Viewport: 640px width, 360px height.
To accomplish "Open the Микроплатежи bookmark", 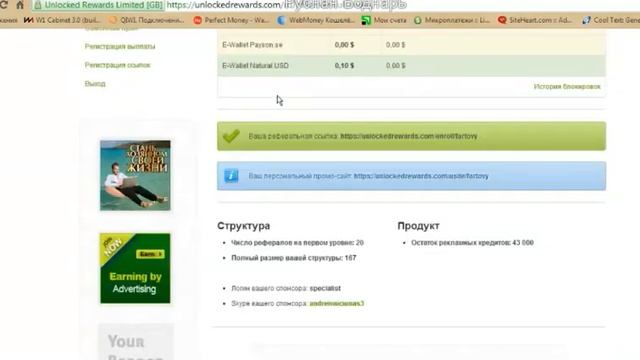I will coord(452,20).
